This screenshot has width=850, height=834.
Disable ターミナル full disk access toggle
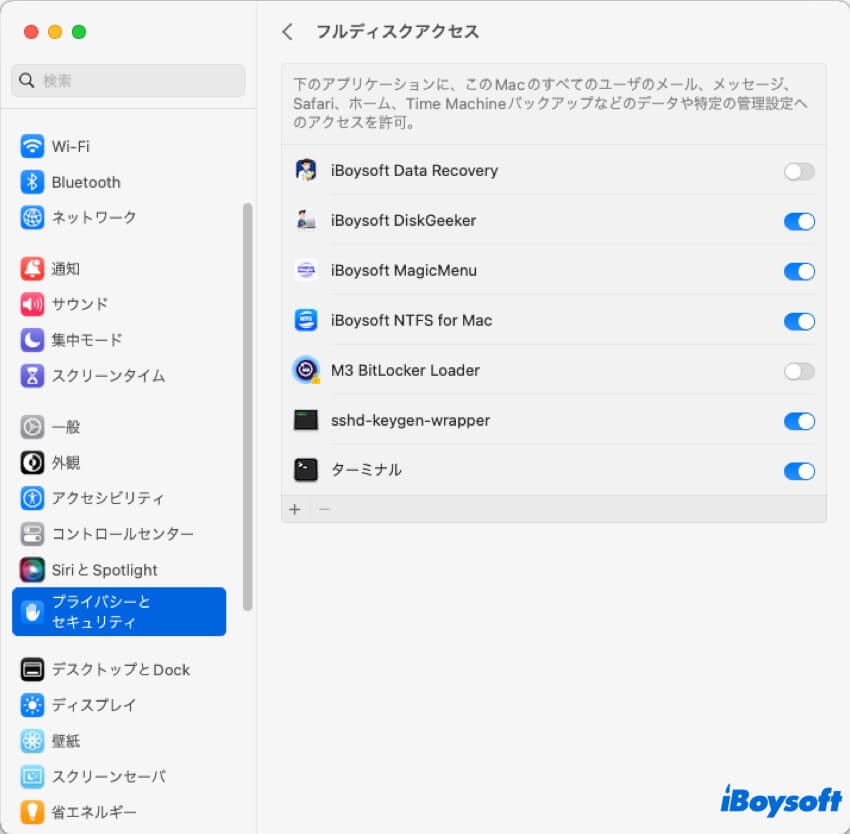(799, 471)
